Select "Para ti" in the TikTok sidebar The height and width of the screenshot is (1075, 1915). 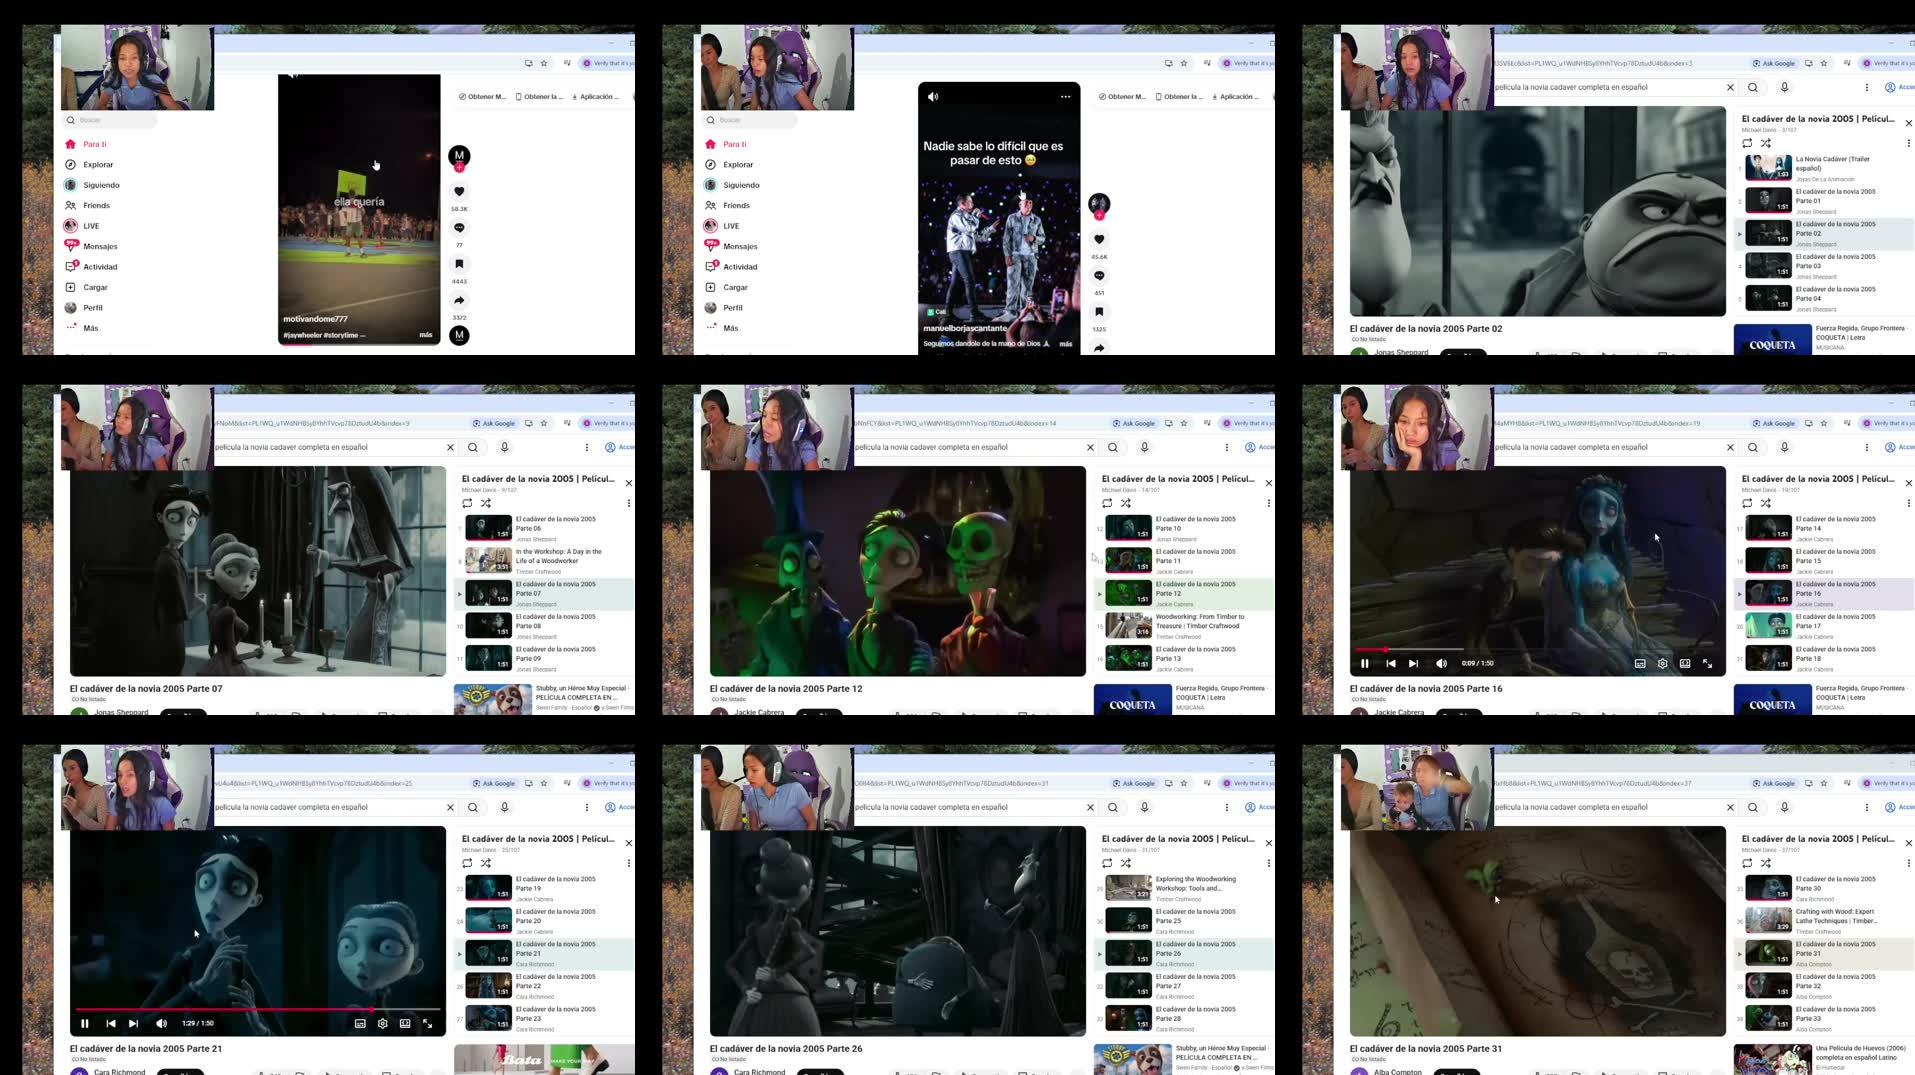[x=91, y=144]
